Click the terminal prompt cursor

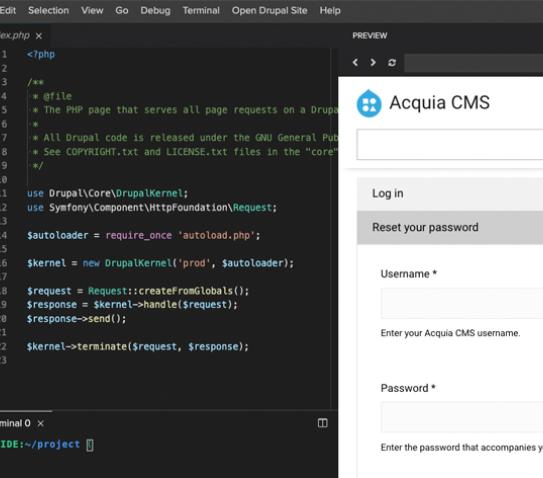90,445
